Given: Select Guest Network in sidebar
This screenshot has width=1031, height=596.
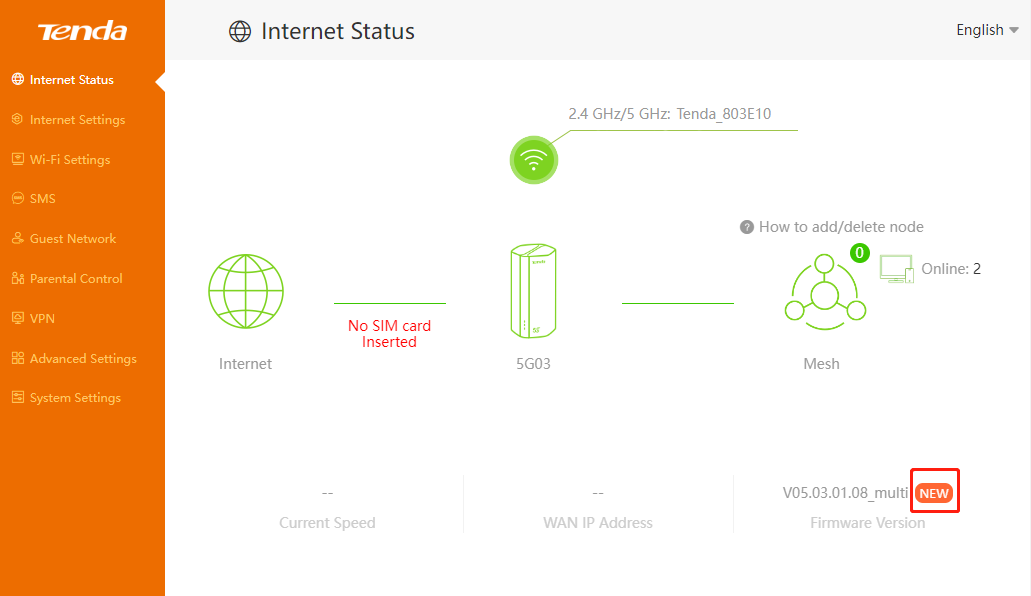Looking at the screenshot, I should coord(73,239).
